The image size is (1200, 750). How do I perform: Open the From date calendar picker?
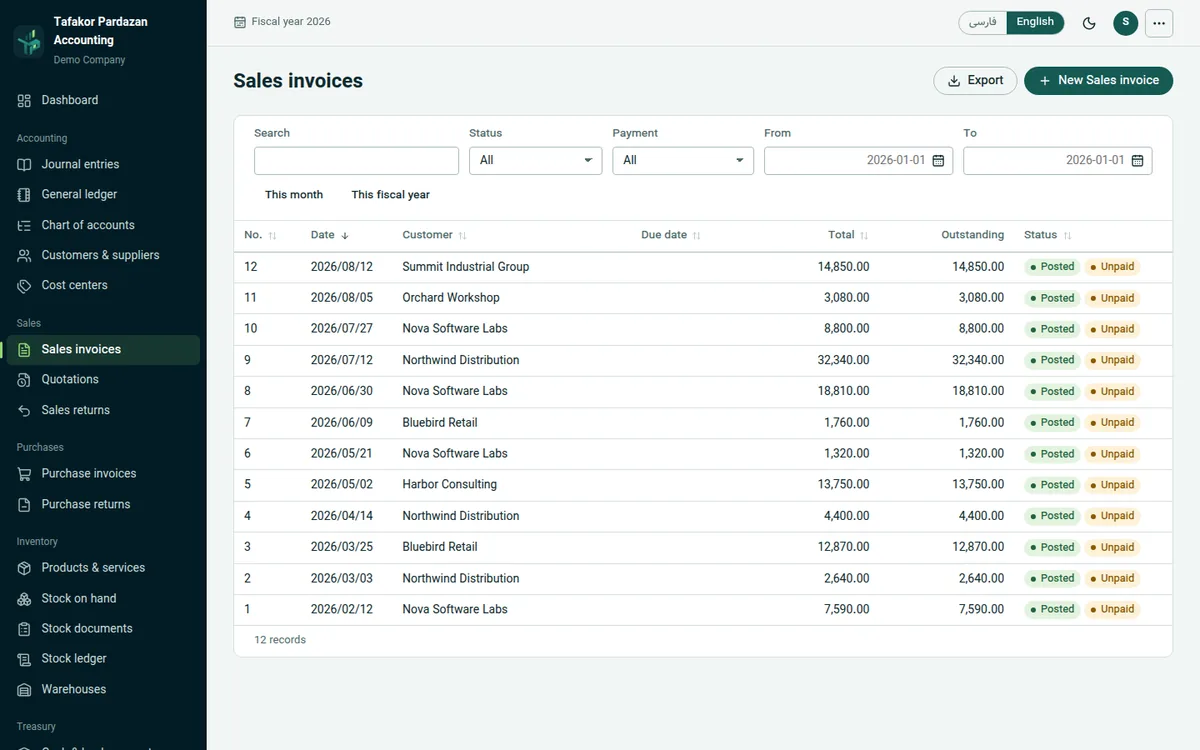click(x=938, y=161)
